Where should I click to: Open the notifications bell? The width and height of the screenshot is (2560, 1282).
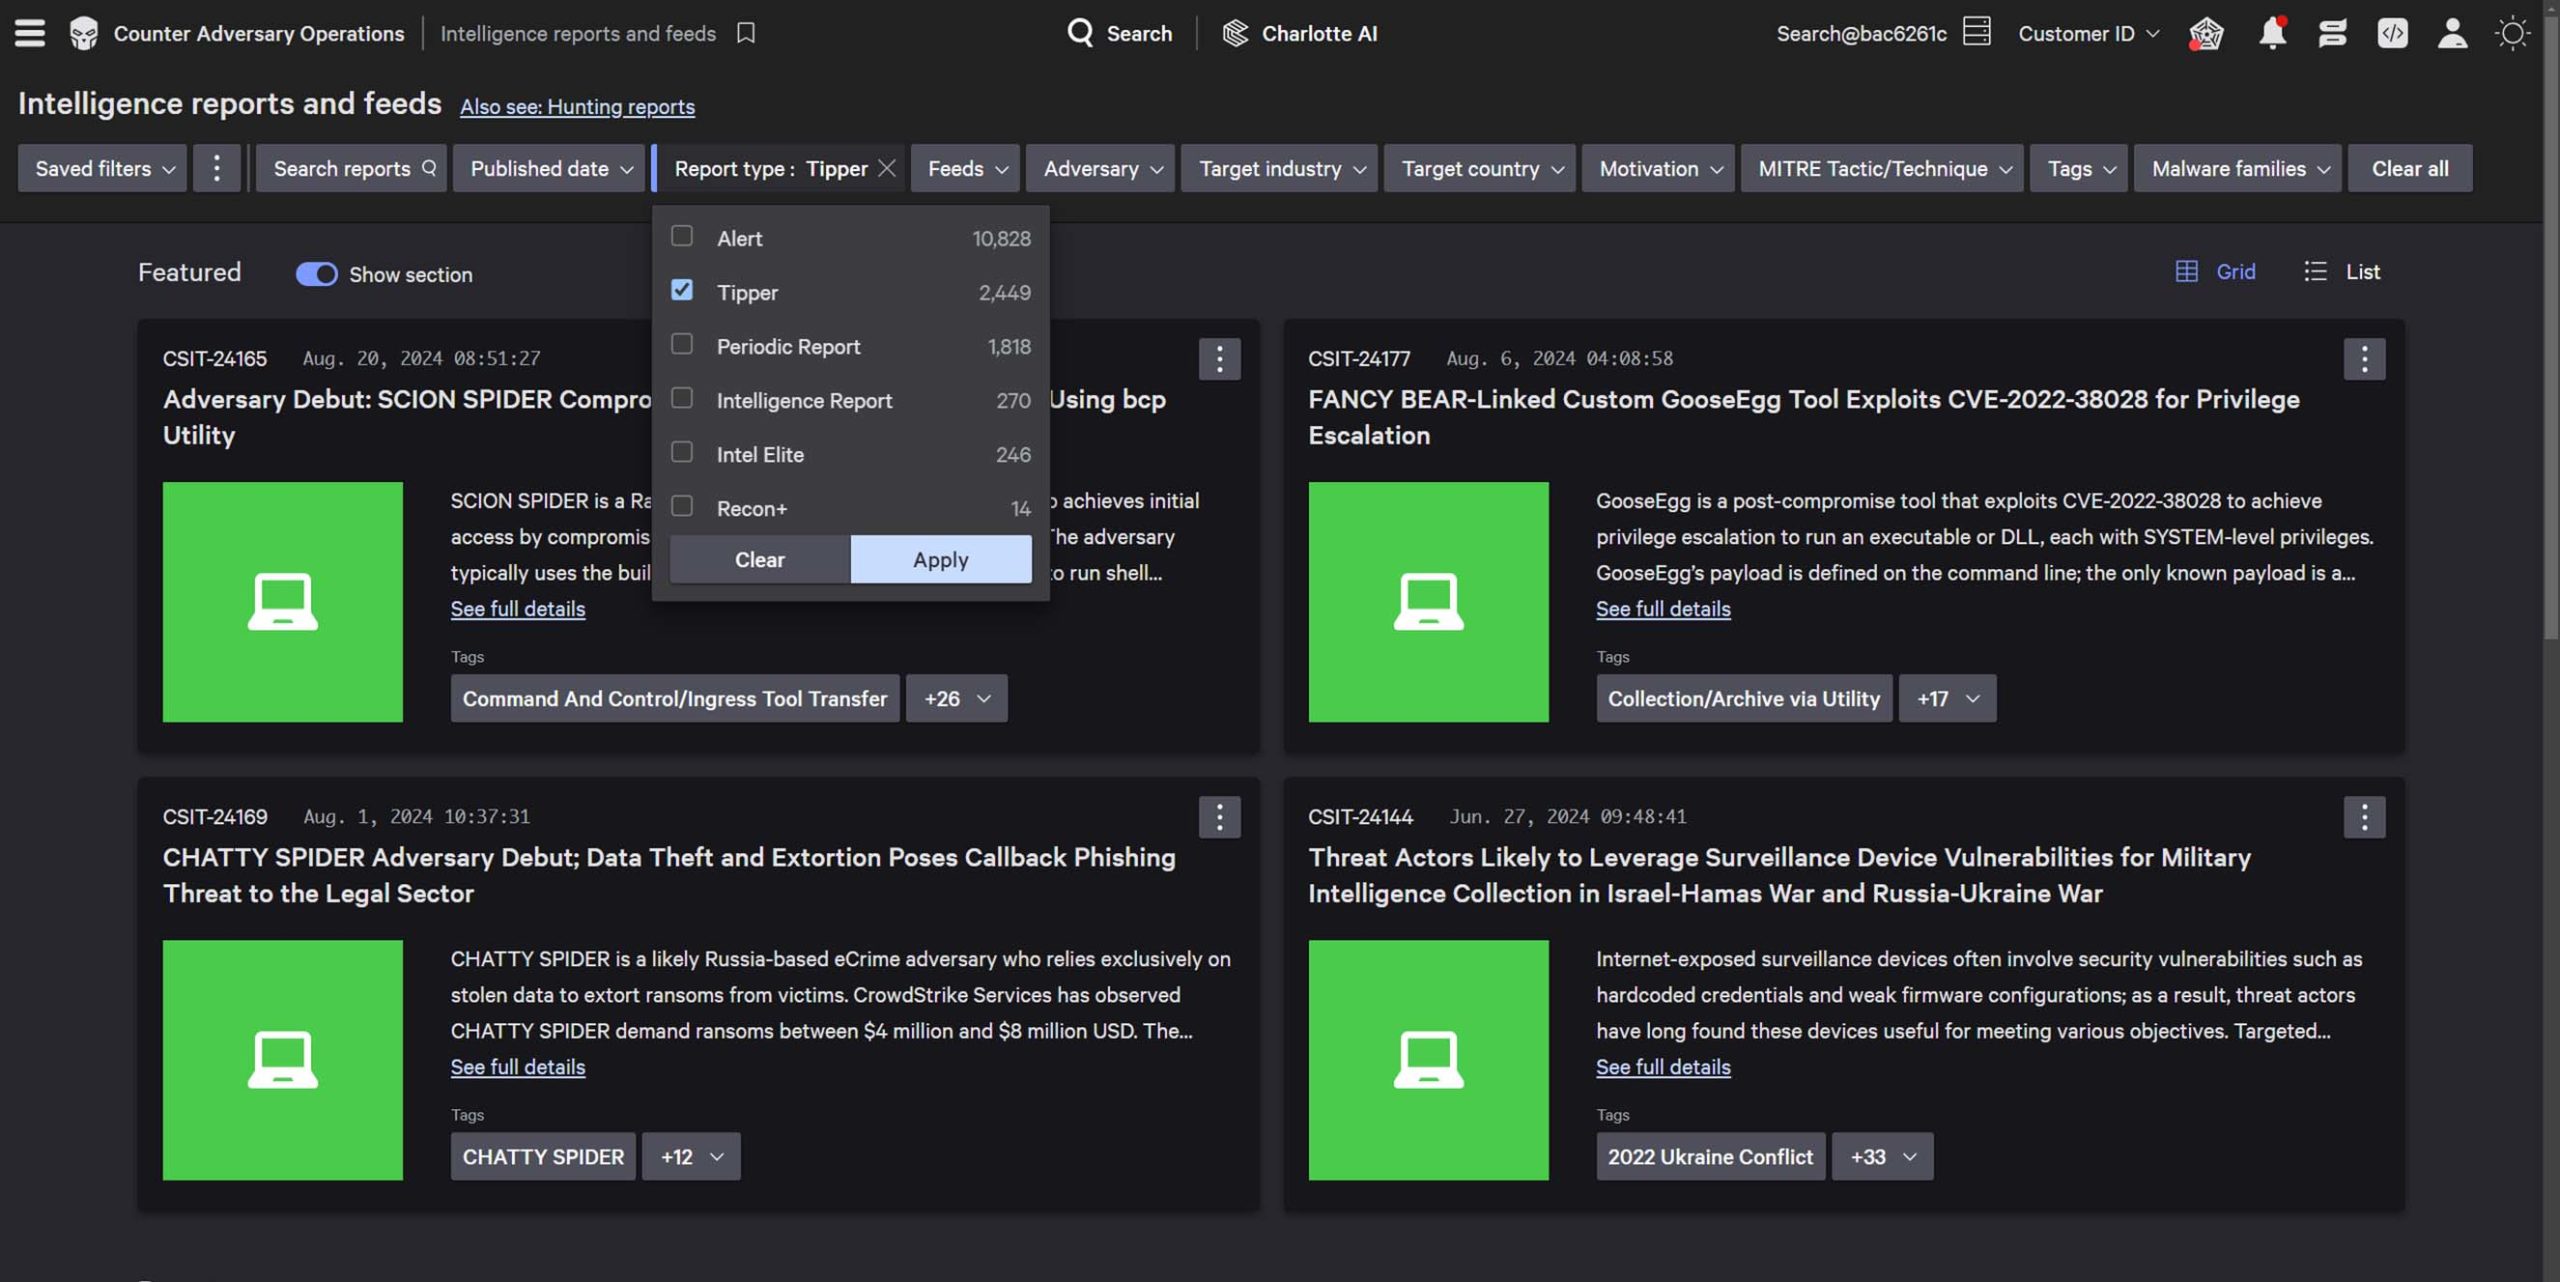(x=2272, y=33)
